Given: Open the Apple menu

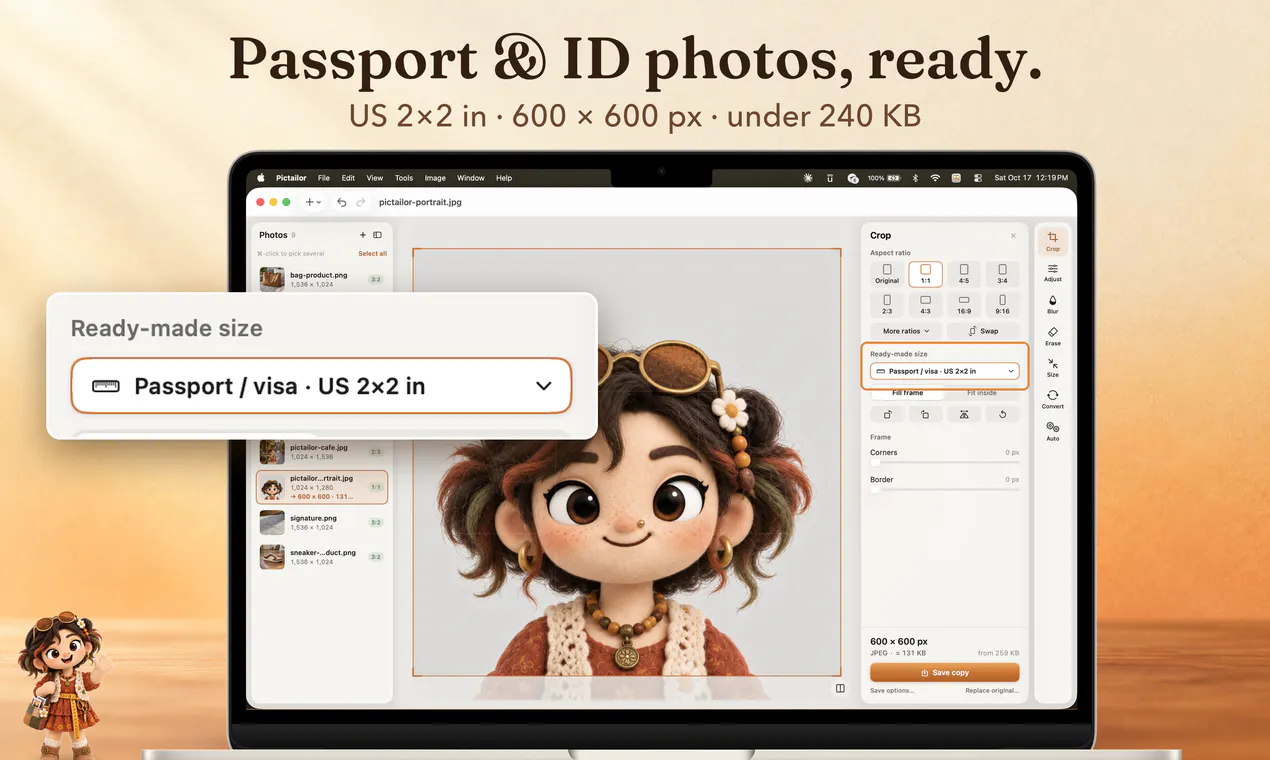Looking at the screenshot, I should click(x=261, y=178).
